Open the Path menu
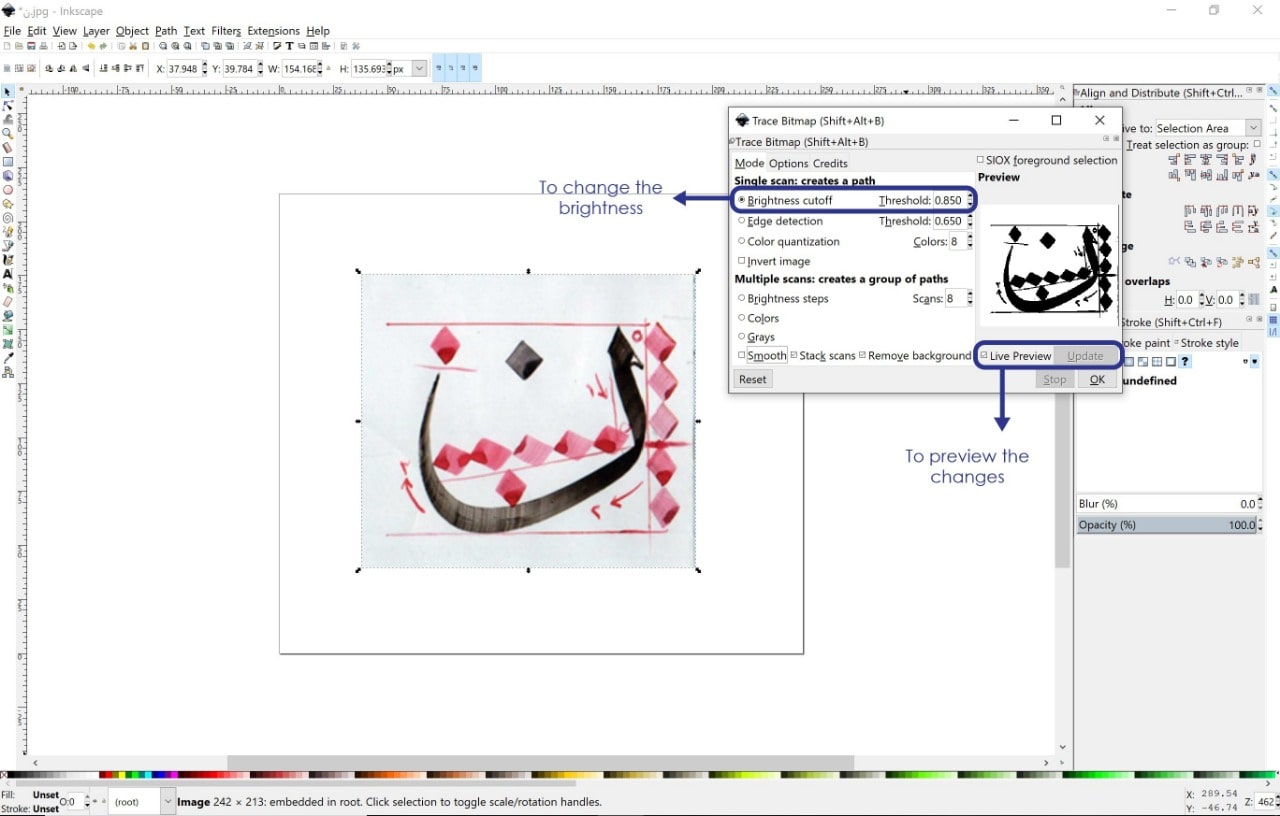The height and width of the screenshot is (816, 1280). click(x=166, y=31)
